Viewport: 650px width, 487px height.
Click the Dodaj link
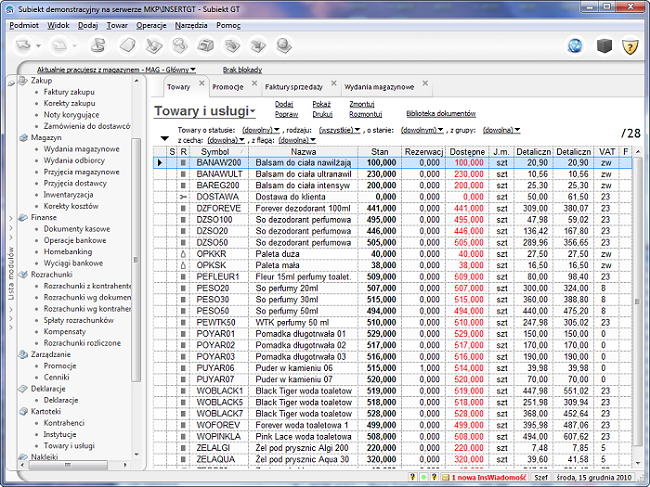click(284, 104)
